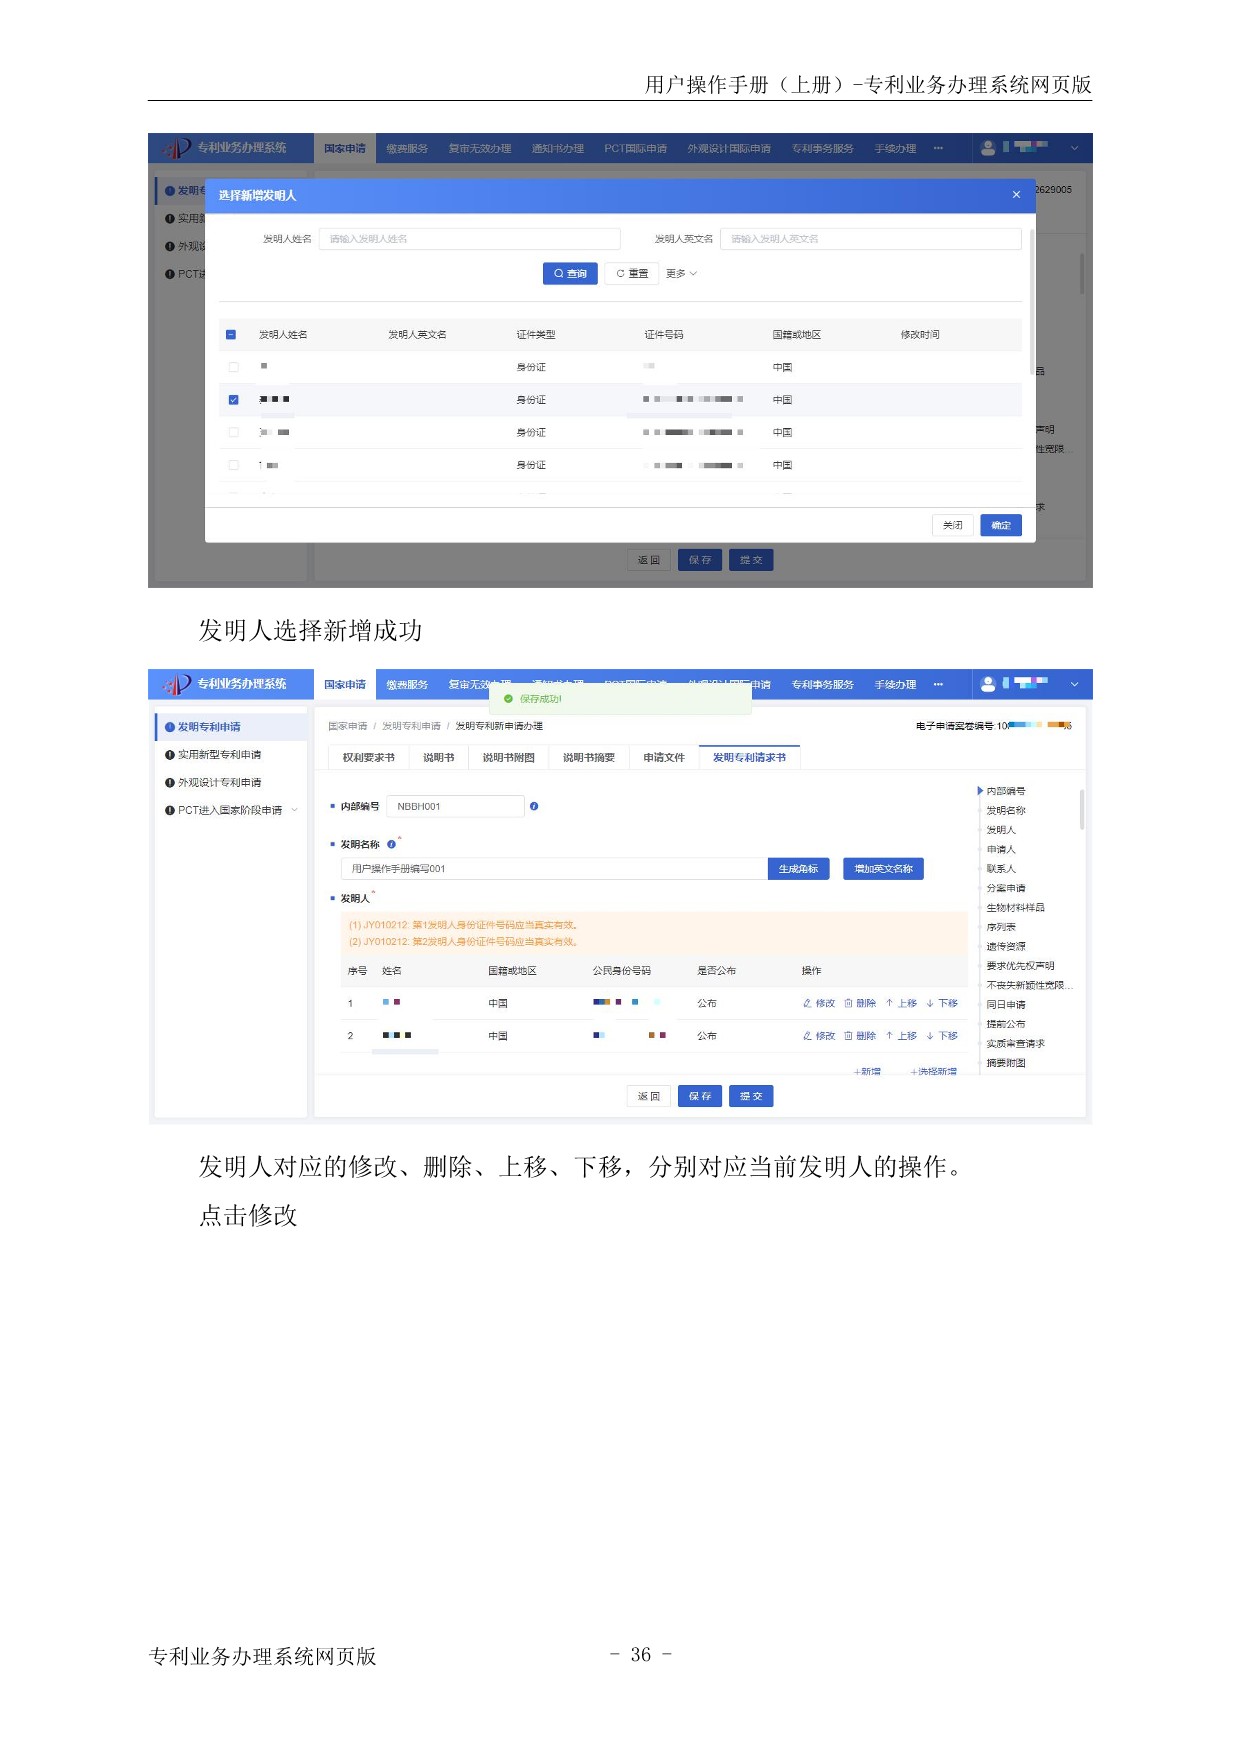Uncheck the checked second inventor row
This screenshot has width=1240, height=1754.
pos(233,400)
